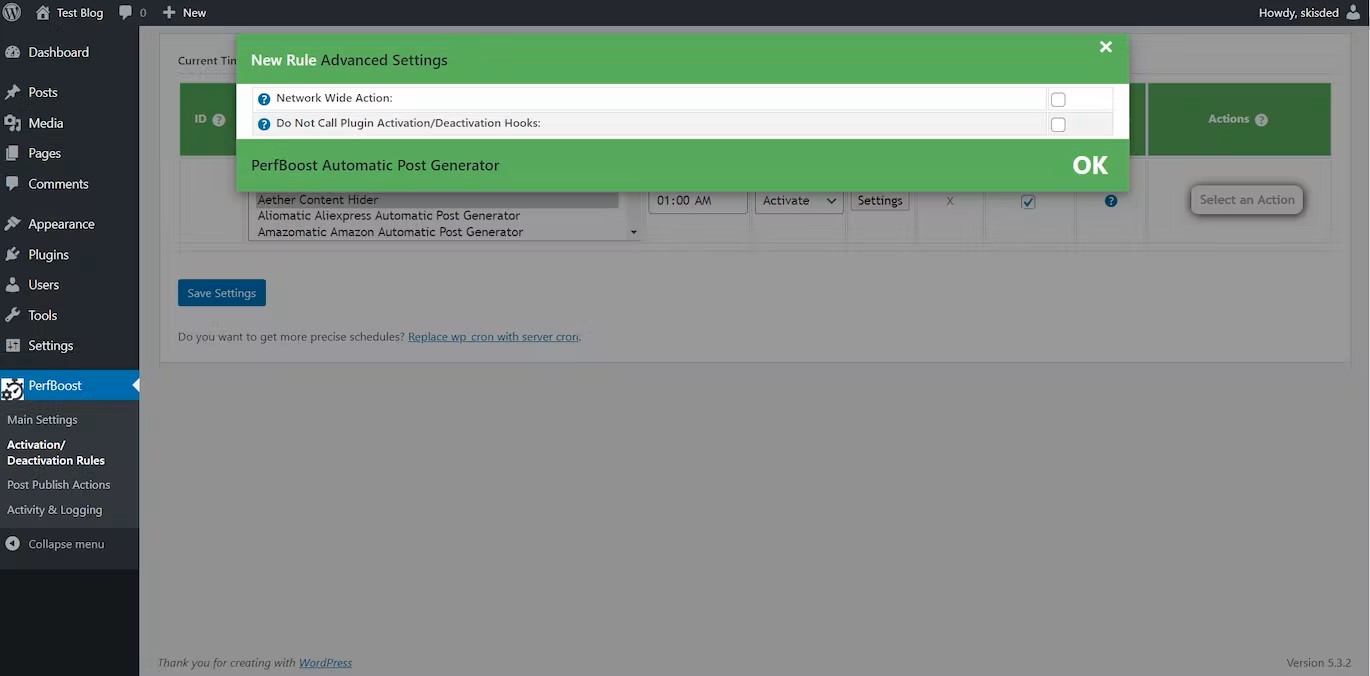The width and height of the screenshot is (1370, 676).
Task: Click the plugin list scroll-down arrow
Action: (x=633, y=233)
